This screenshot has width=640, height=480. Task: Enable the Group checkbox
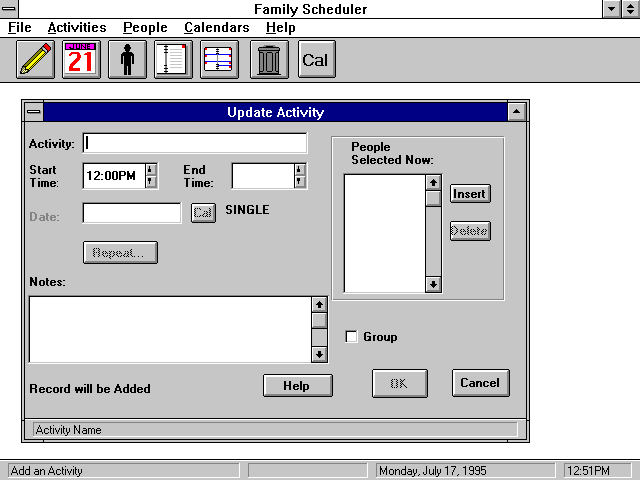click(x=351, y=337)
